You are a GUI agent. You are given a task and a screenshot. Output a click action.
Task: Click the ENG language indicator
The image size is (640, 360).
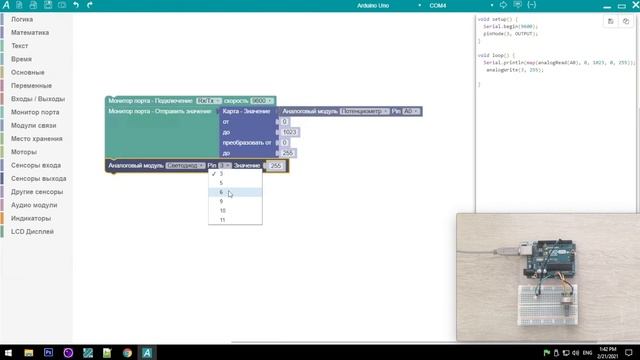point(587,353)
